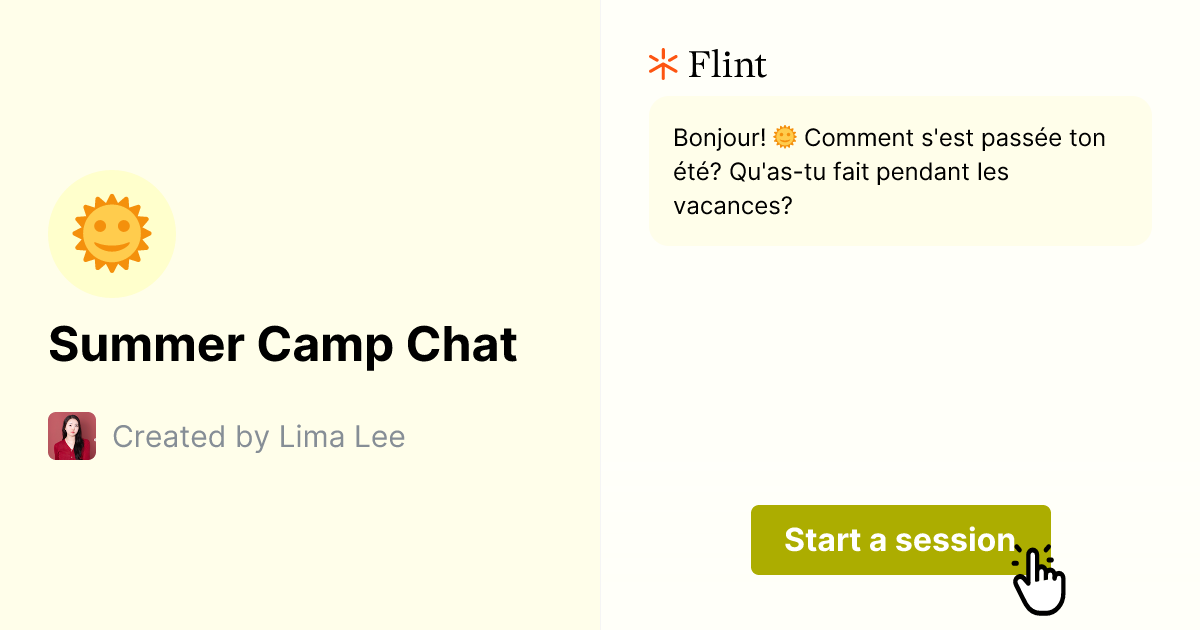1200x630 pixels.
Task: Click the left yellow panel area
Action: [300, 550]
